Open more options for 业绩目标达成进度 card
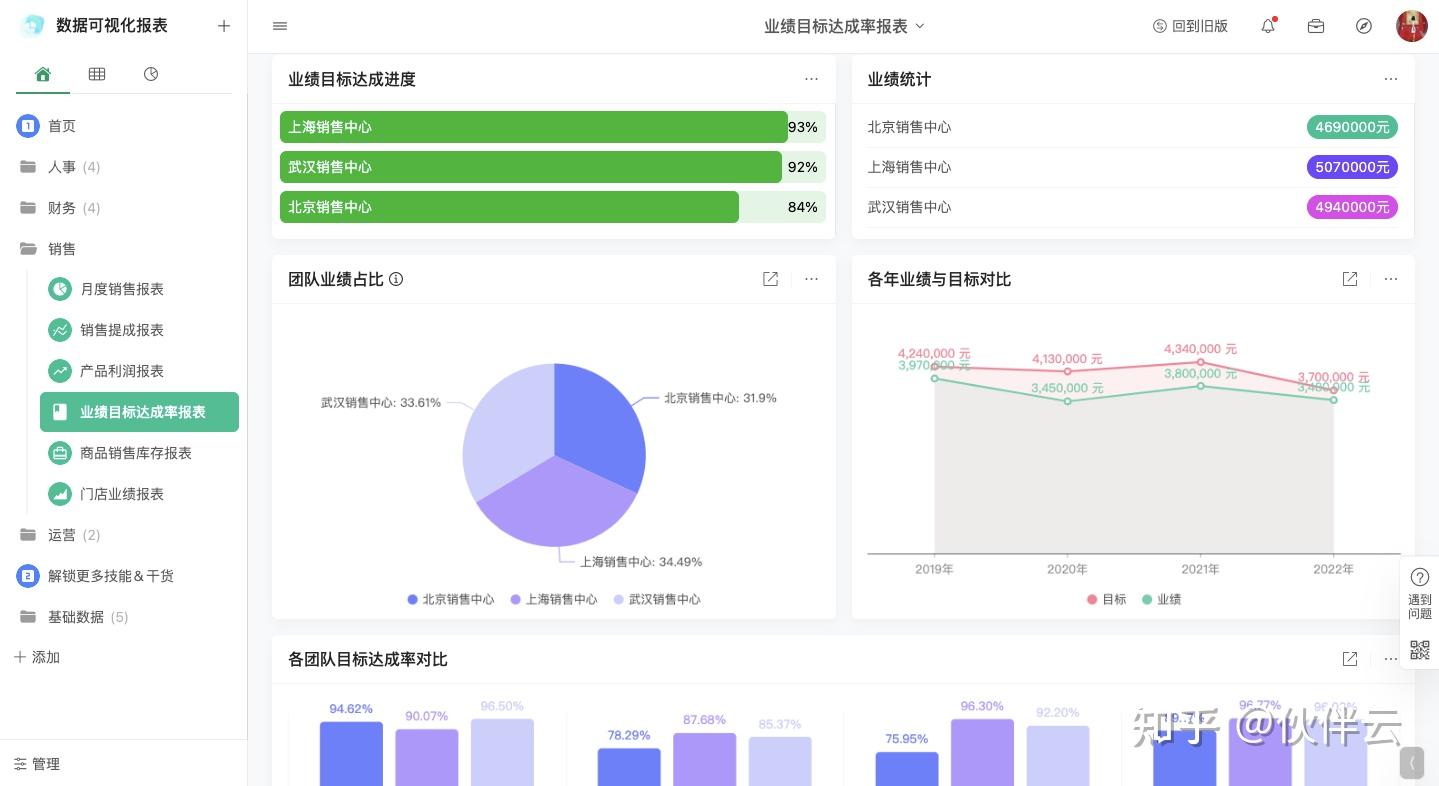 pos(811,79)
